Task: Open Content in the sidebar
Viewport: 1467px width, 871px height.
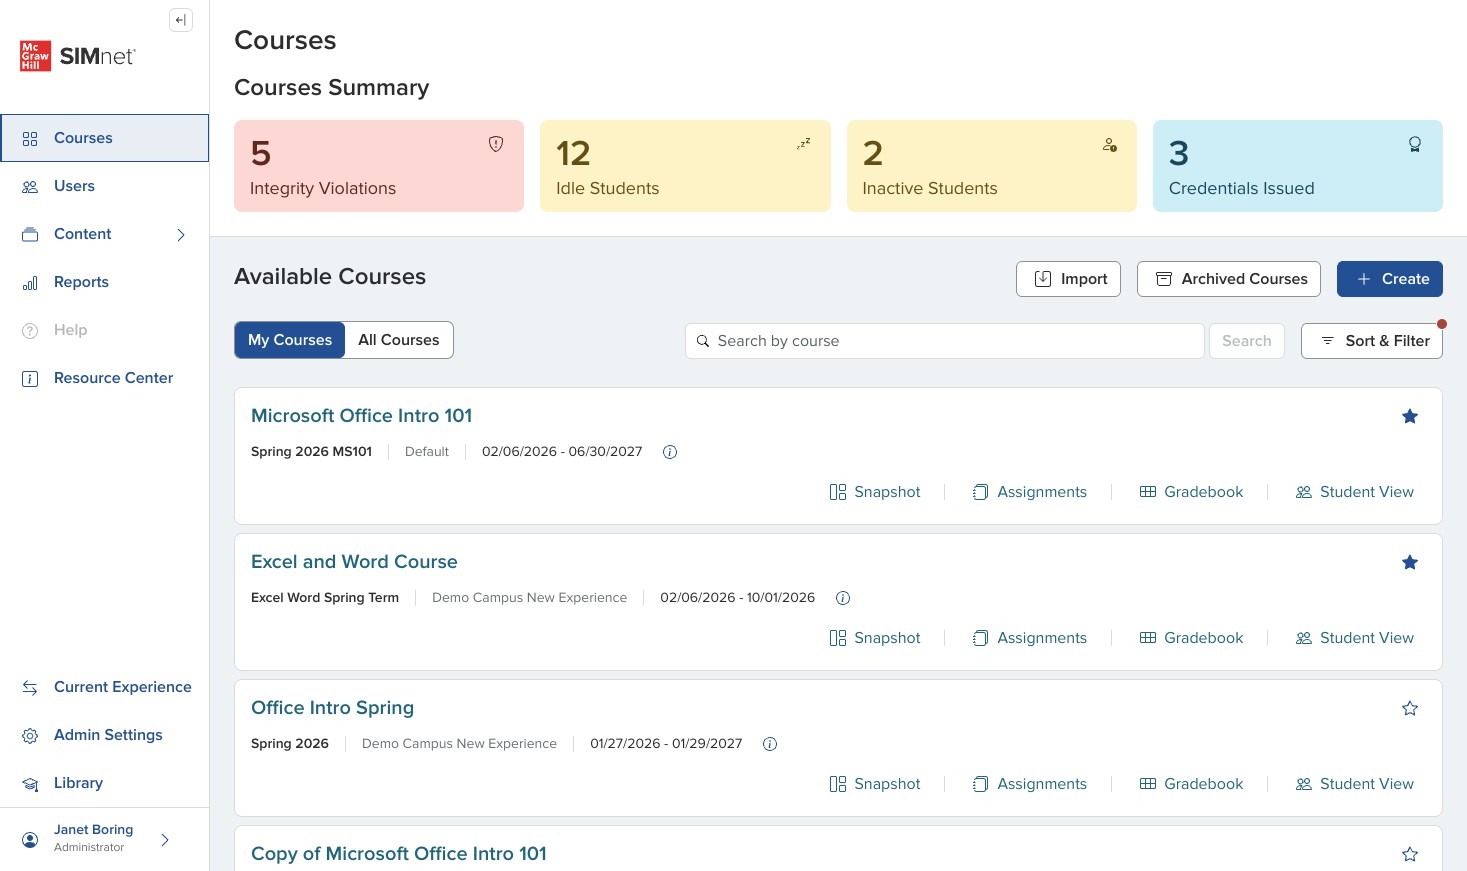Action: coord(104,234)
